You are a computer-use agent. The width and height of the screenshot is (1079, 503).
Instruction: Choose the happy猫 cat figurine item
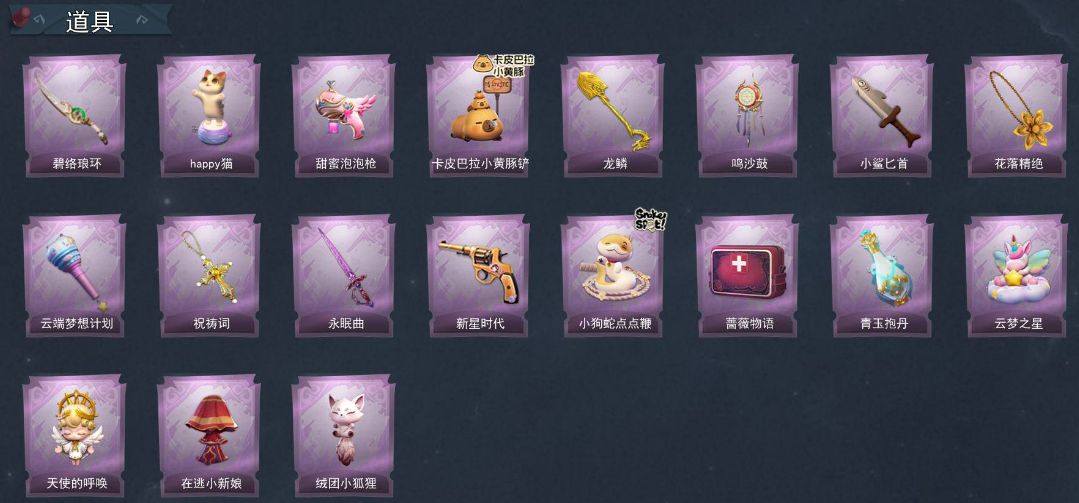coord(209,117)
